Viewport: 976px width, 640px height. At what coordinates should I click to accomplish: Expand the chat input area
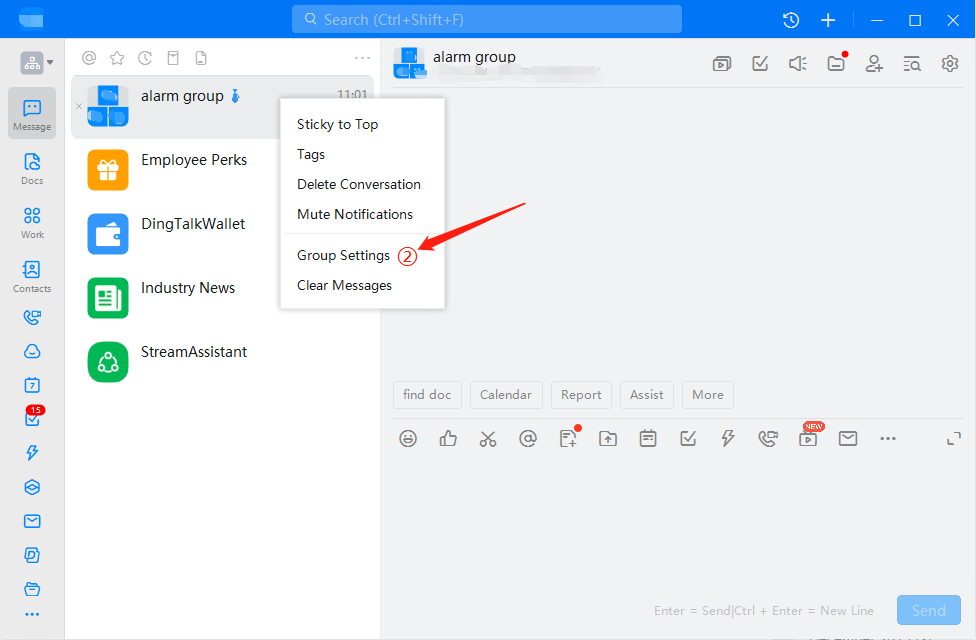tap(954, 438)
